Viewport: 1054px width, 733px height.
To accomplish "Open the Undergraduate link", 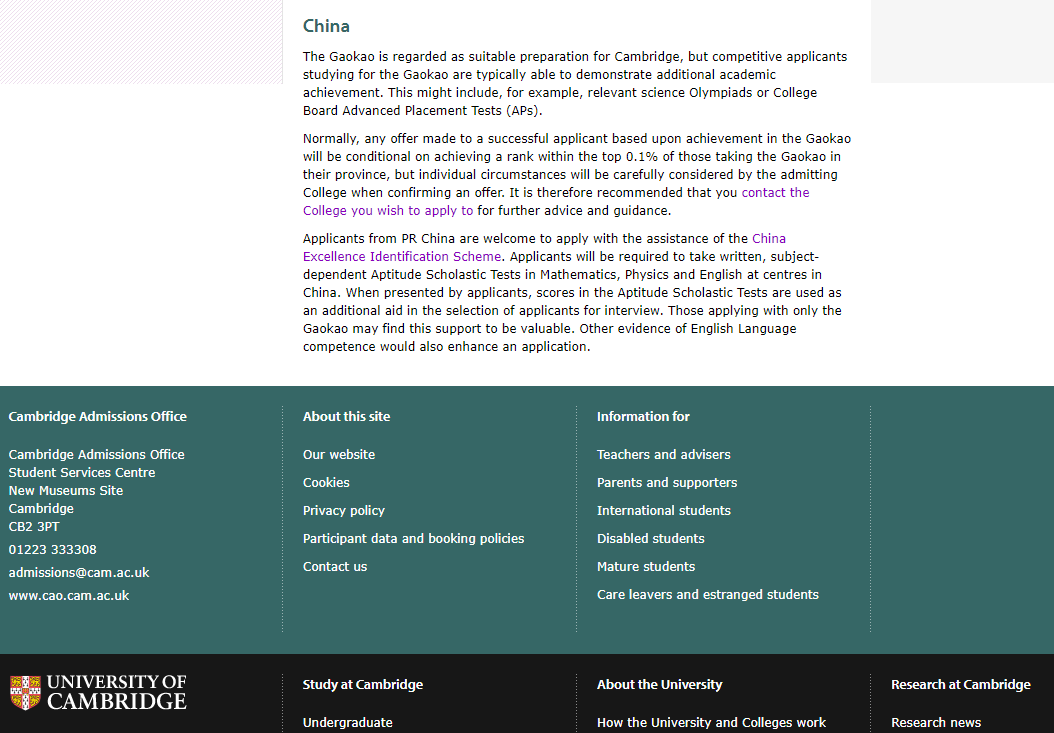I will coord(348,723).
